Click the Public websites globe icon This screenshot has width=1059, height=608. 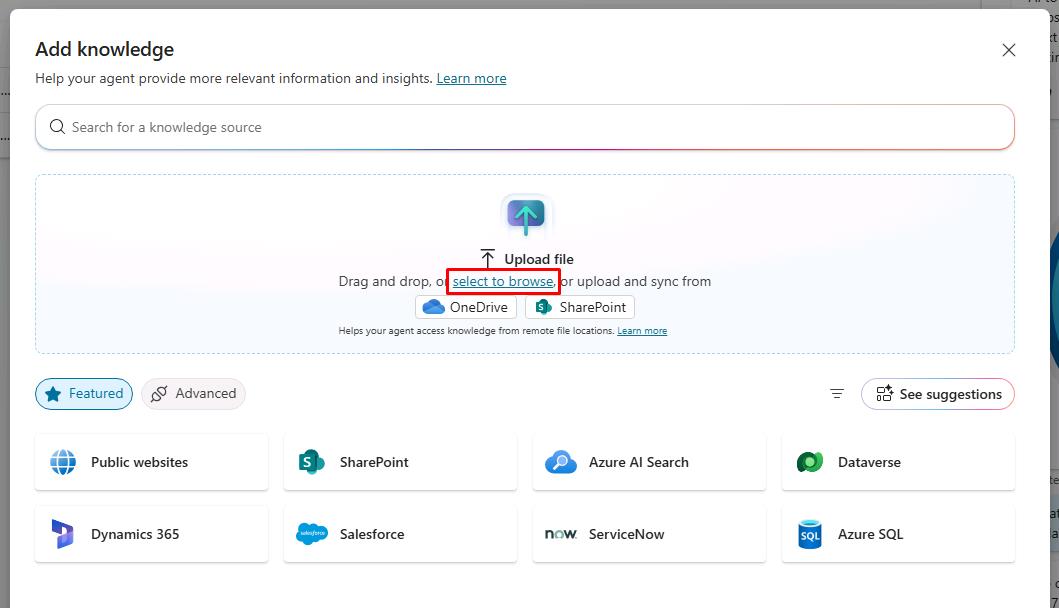tap(63, 462)
